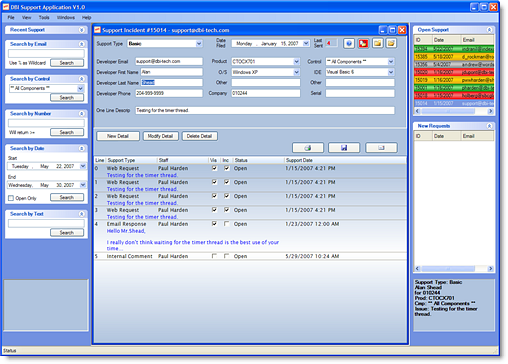Open the End date dropdown
508x364 pixels.
(83, 185)
